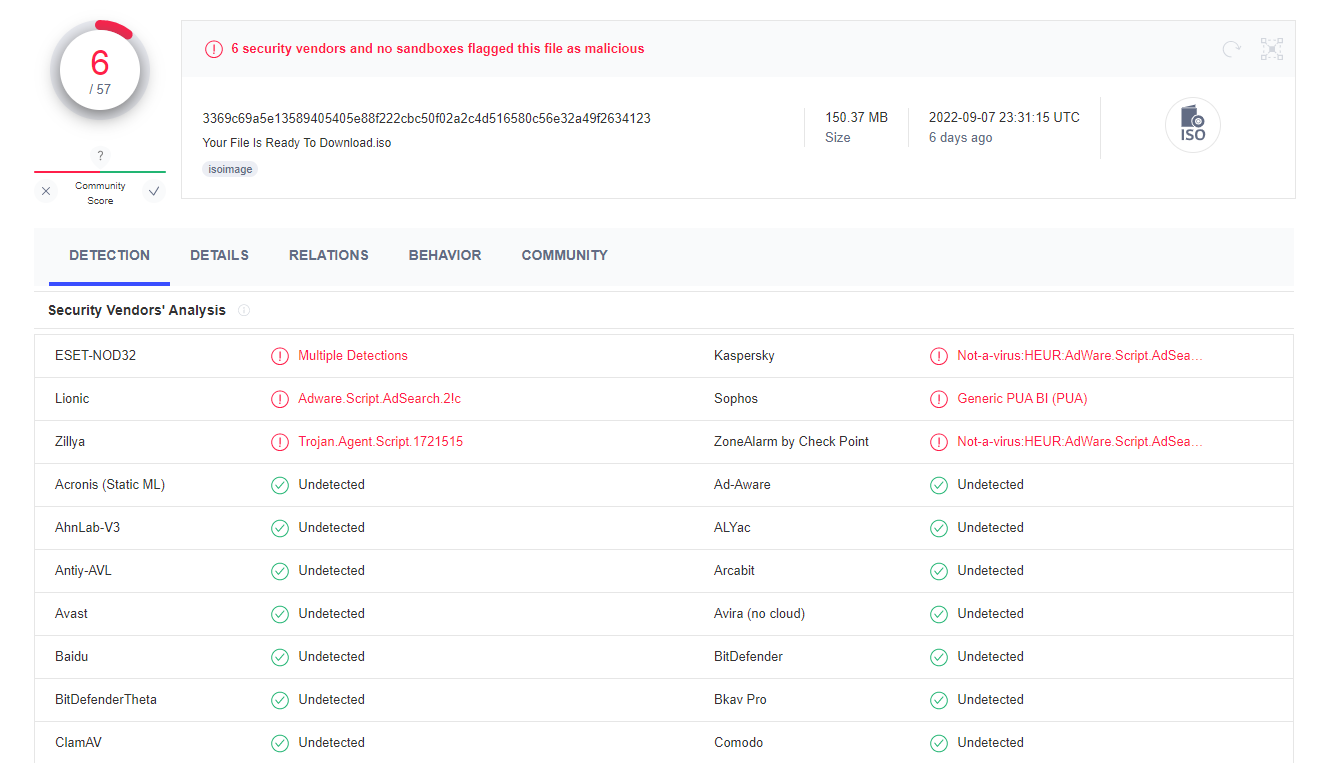
Task: Switch to the DETAILS tab
Action: pyautogui.click(x=219, y=256)
